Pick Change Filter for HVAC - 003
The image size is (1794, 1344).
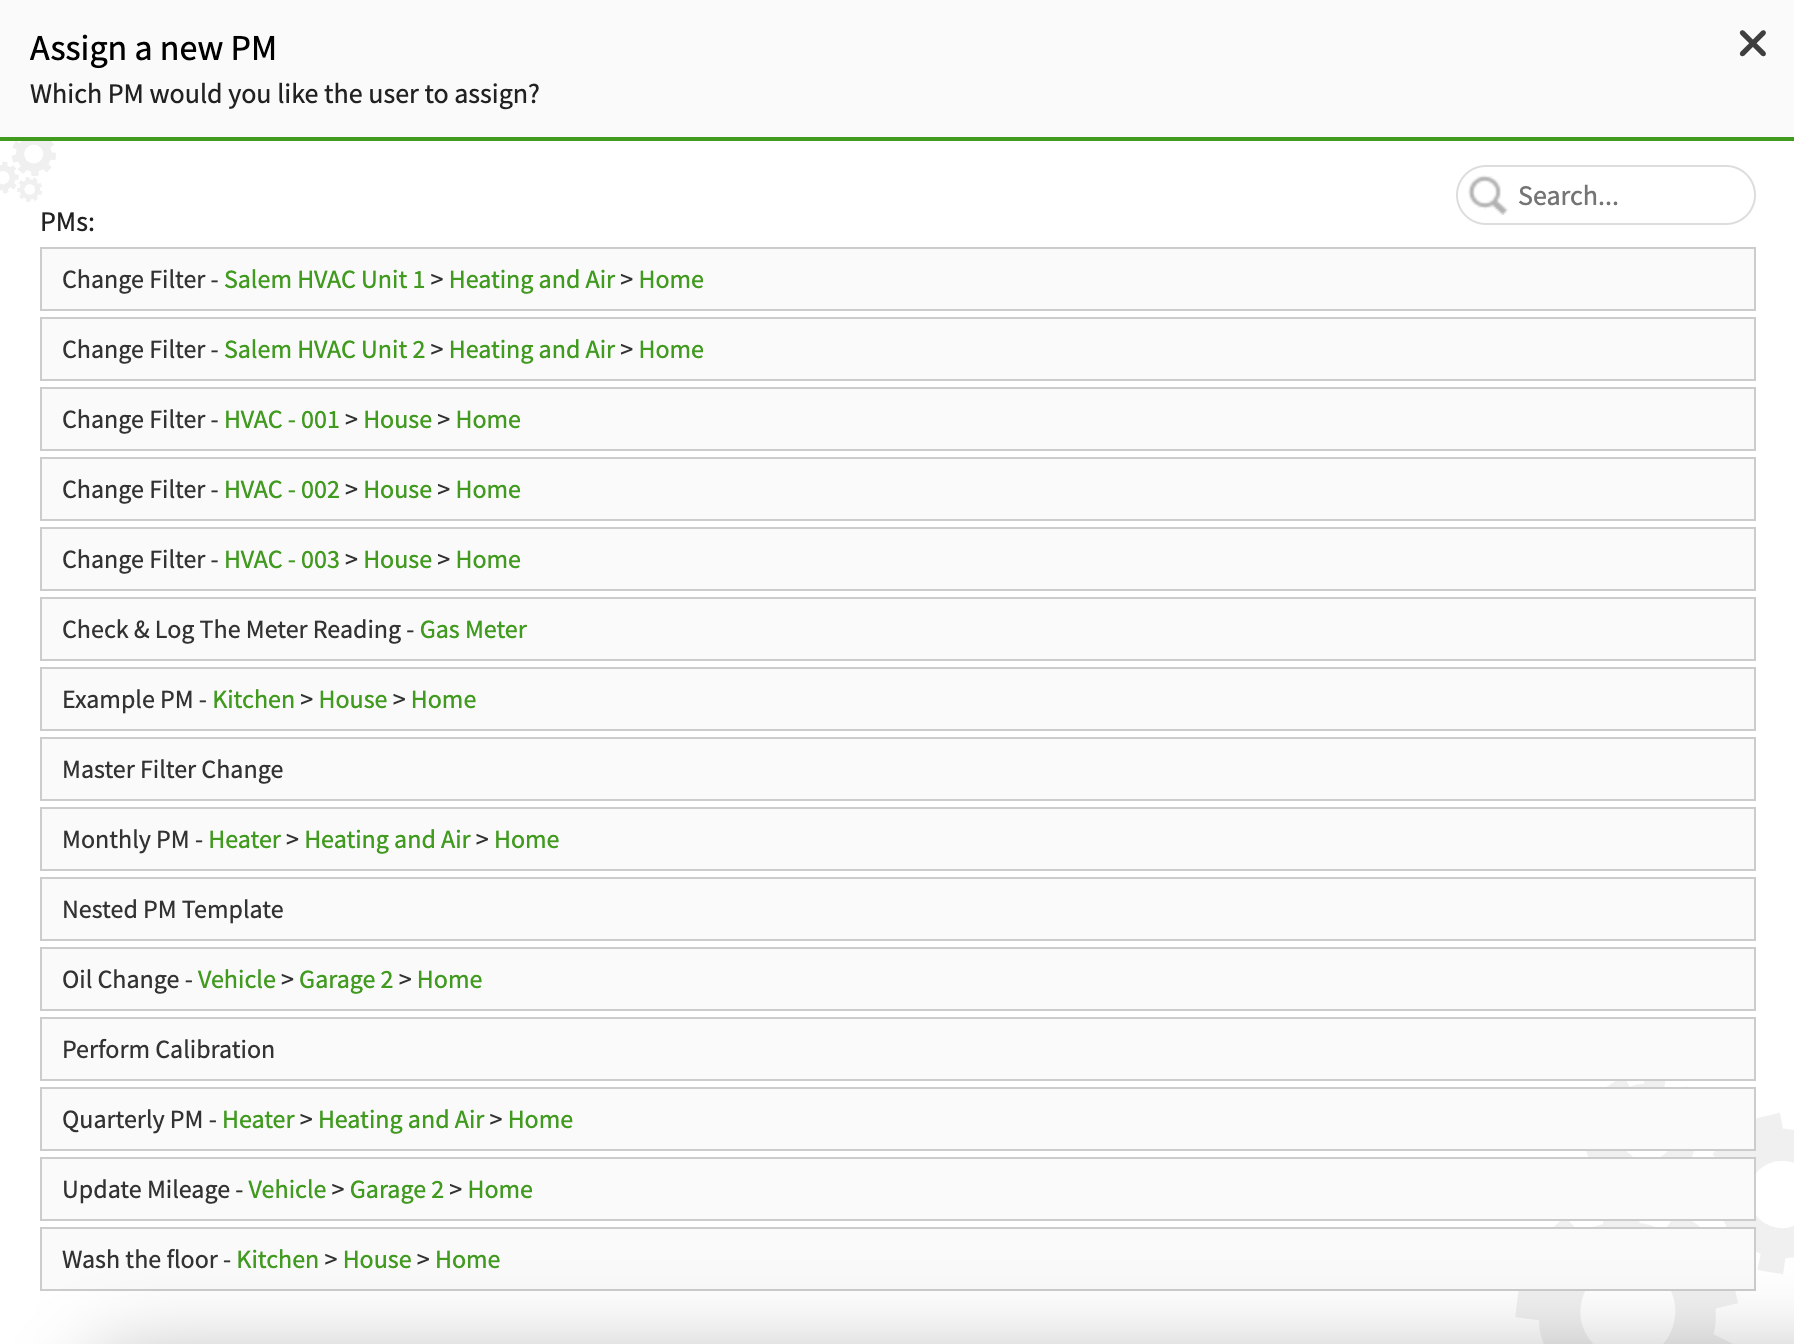pos(133,560)
